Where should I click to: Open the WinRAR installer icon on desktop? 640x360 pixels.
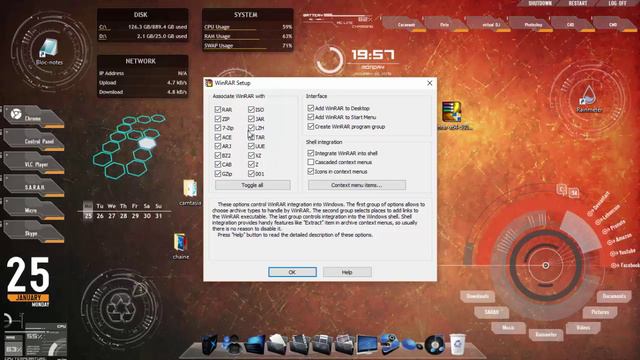tap(452, 116)
